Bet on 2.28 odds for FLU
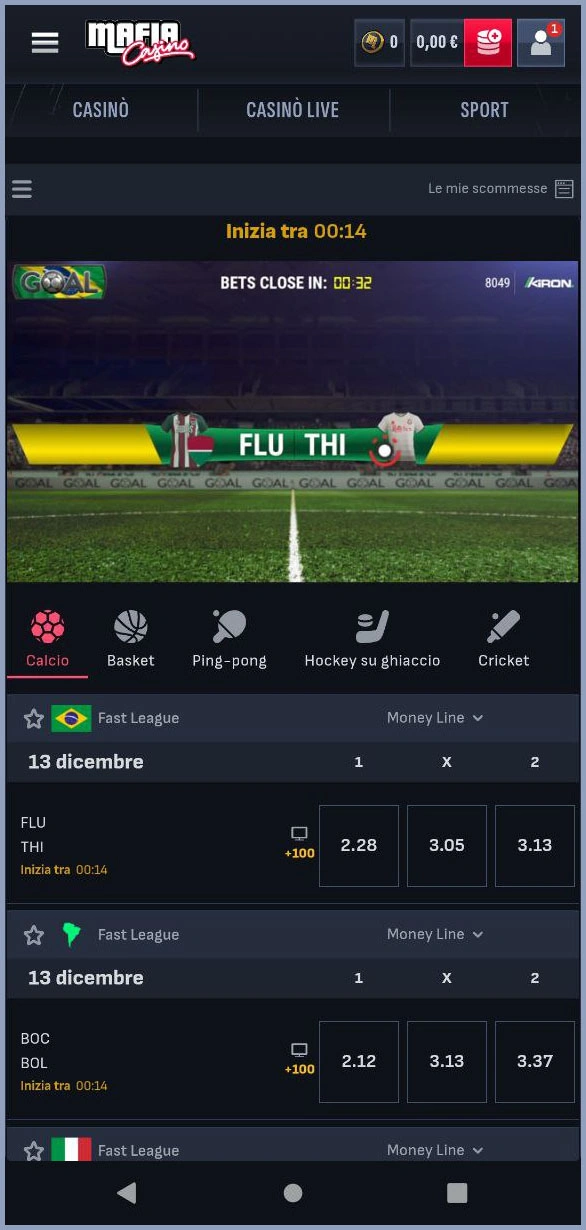The image size is (586, 1230). [359, 845]
